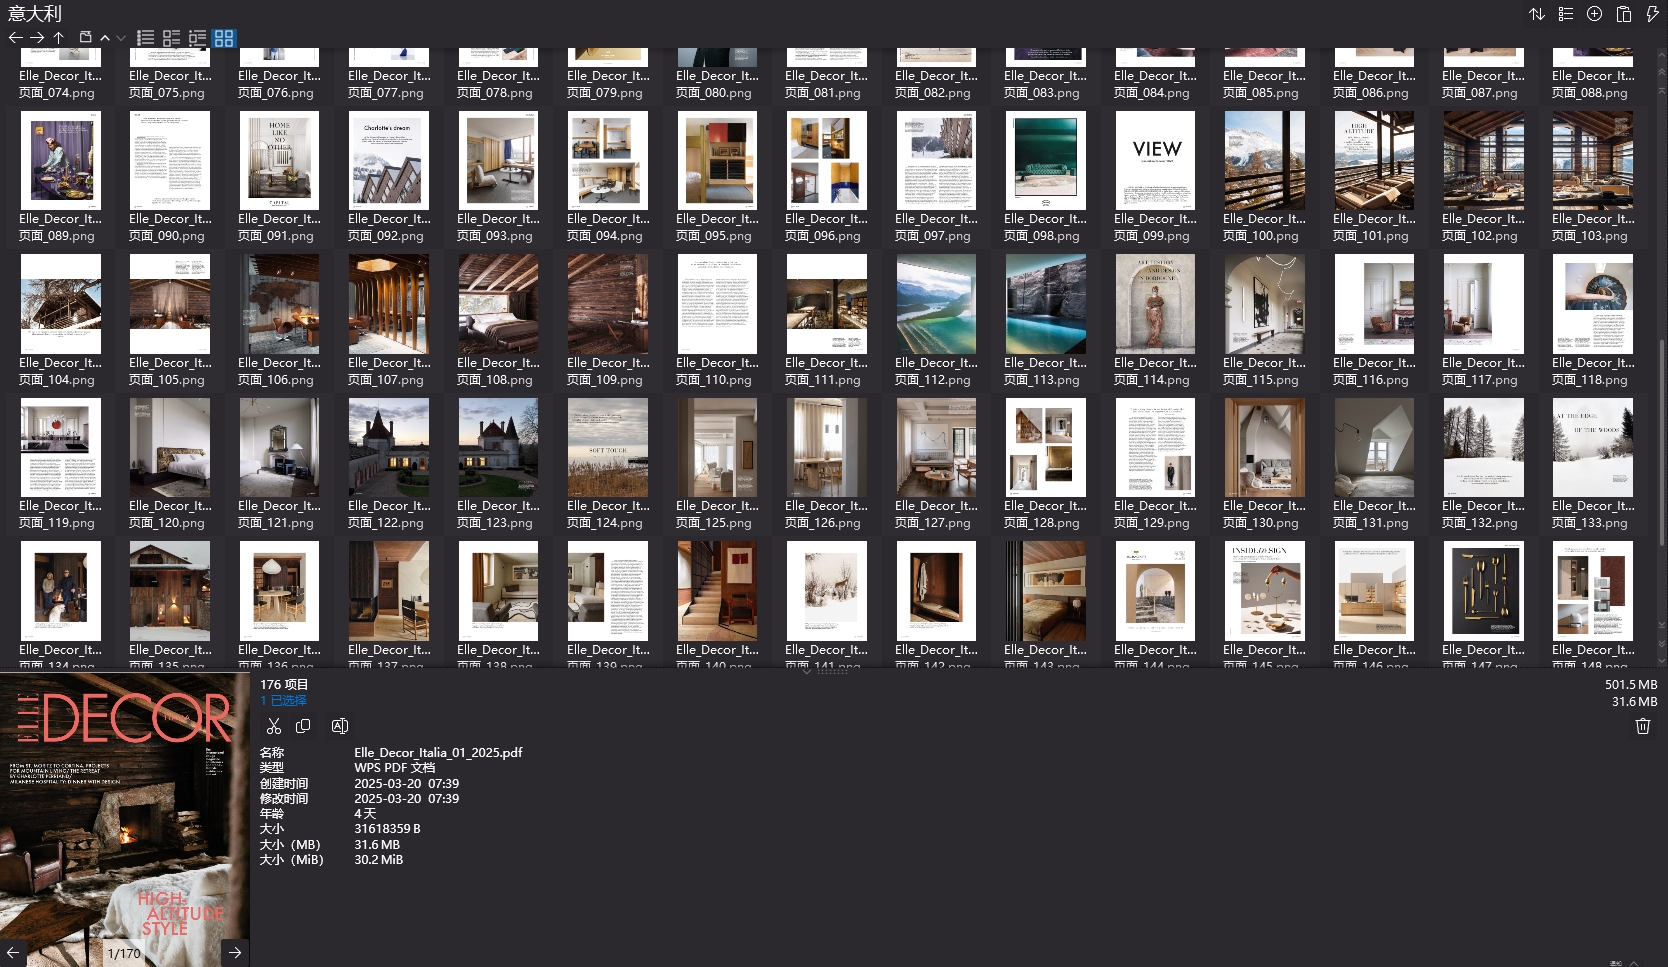This screenshot has height=967, width=1668.
Task: Cut the selected file with scissors icon
Action: pyautogui.click(x=274, y=726)
